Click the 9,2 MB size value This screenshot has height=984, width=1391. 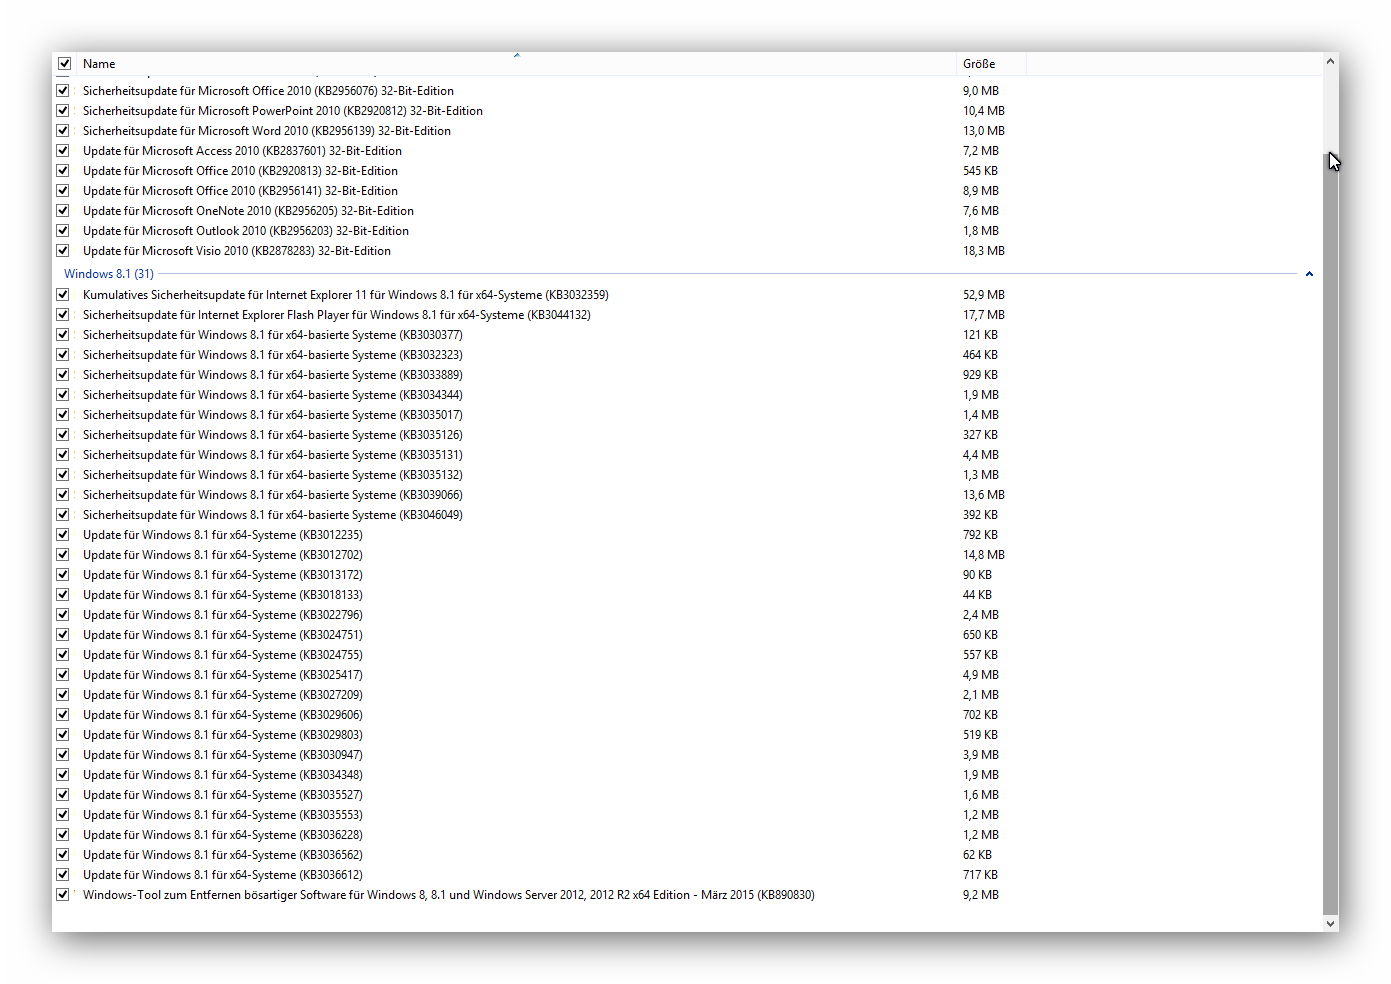click(x=981, y=895)
